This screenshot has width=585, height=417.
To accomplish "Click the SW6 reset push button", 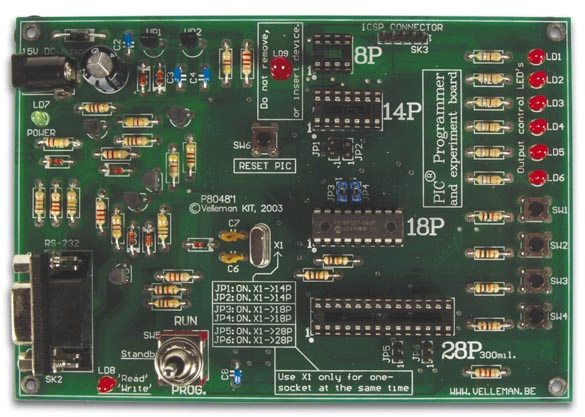I will coord(265,140).
